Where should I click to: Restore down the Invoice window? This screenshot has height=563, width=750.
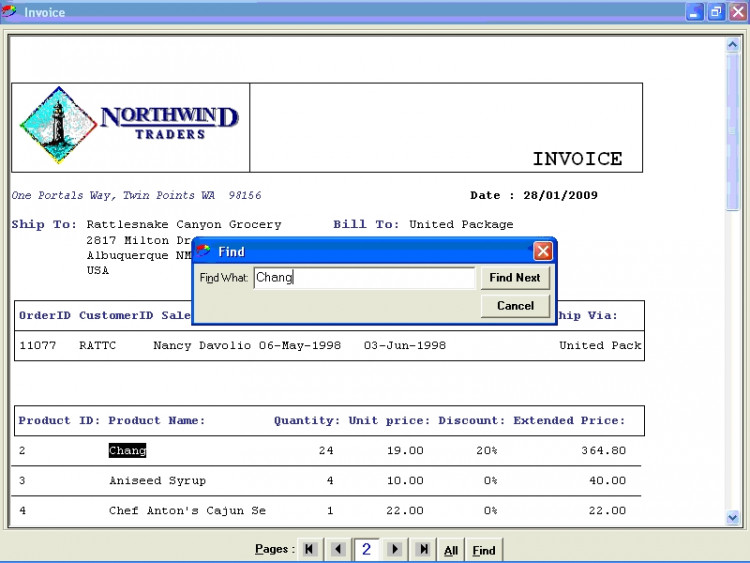pyautogui.click(x=716, y=12)
